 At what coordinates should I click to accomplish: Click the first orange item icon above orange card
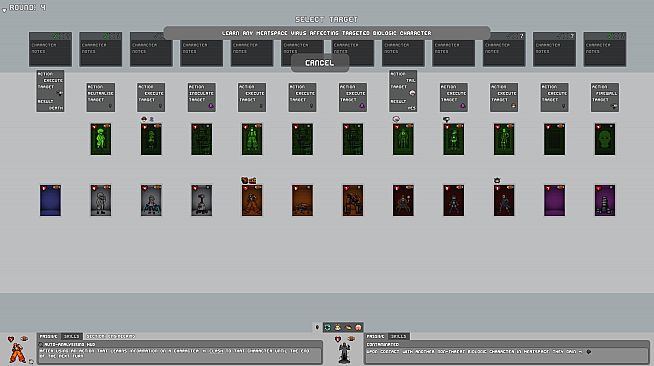245,180
